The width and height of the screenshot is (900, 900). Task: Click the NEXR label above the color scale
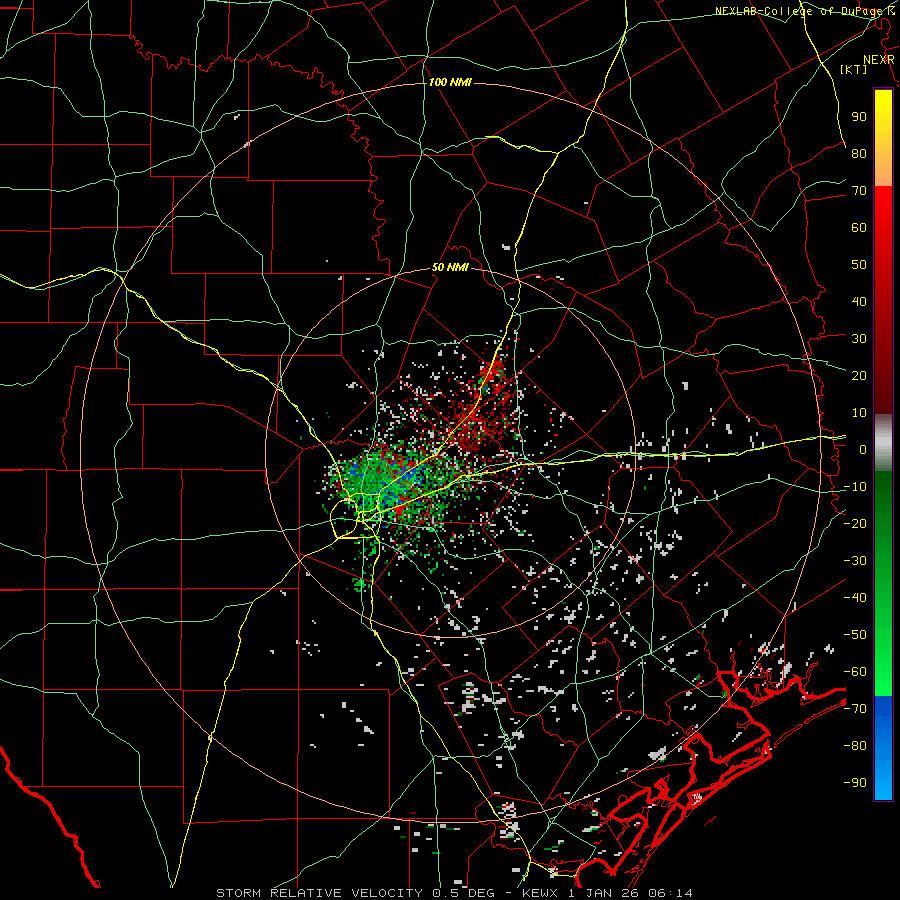click(x=879, y=60)
